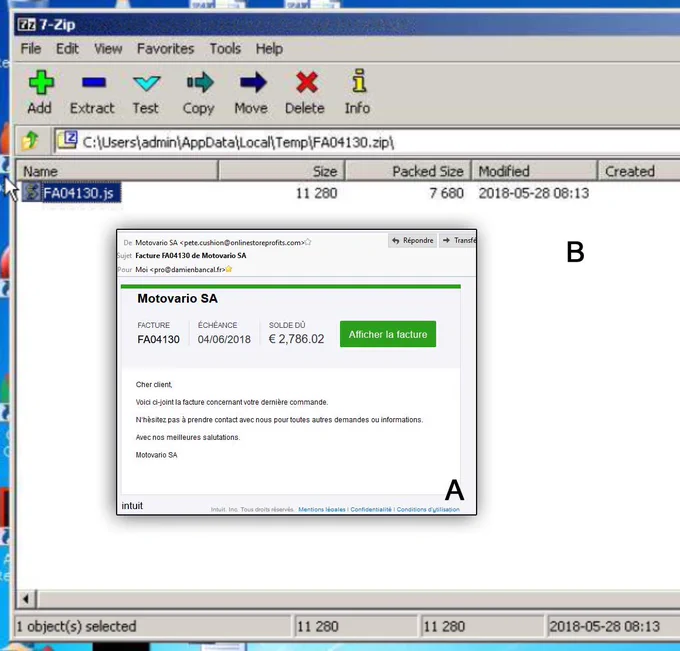Click the file row modified date 2018-05-28 08:13
Viewport: 680px width, 651px height.
534,193
